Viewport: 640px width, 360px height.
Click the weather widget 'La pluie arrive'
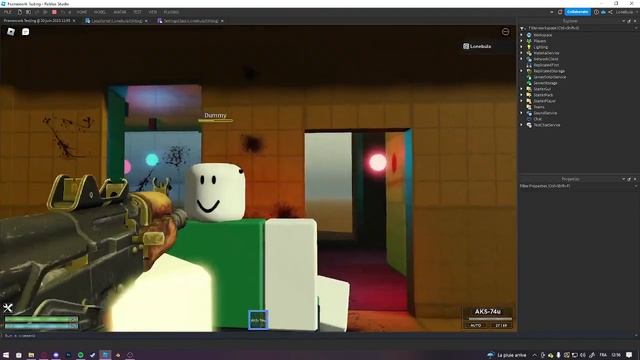(x=507, y=355)
